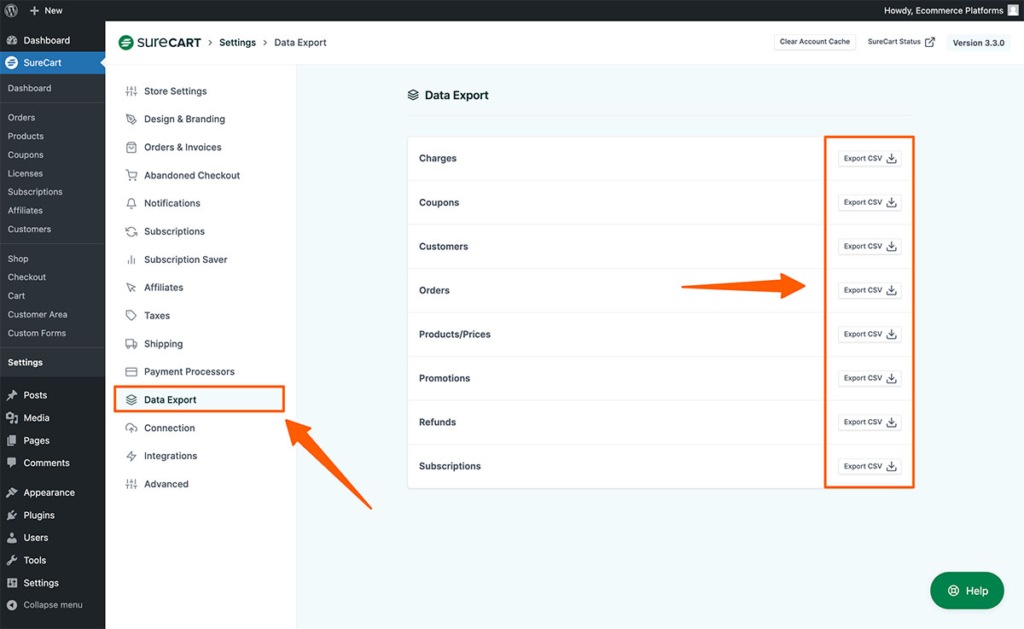1024x629 pixels.
Task: Click the SureCart logo in header
Action: (159, 43)
